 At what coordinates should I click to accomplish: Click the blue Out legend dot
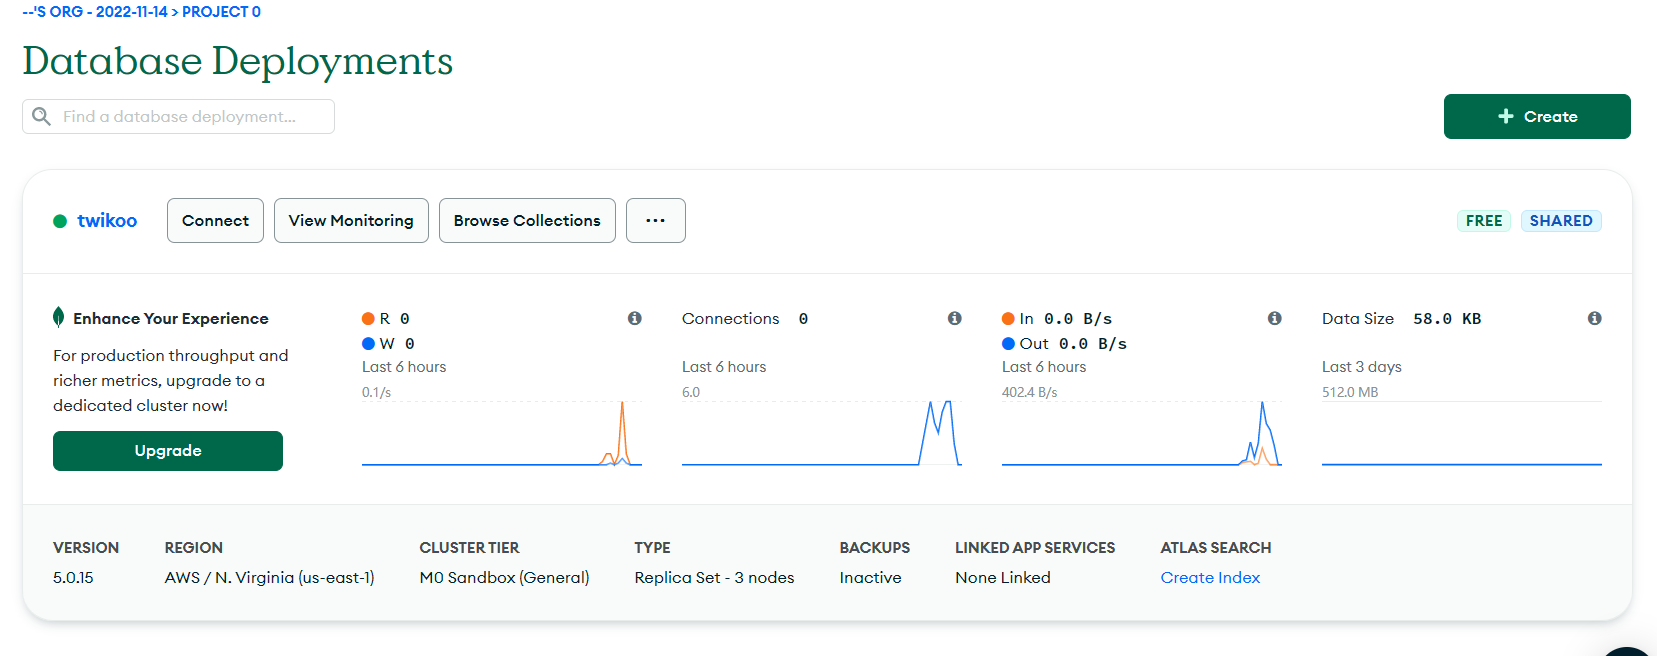click(x=1008, y=344)
